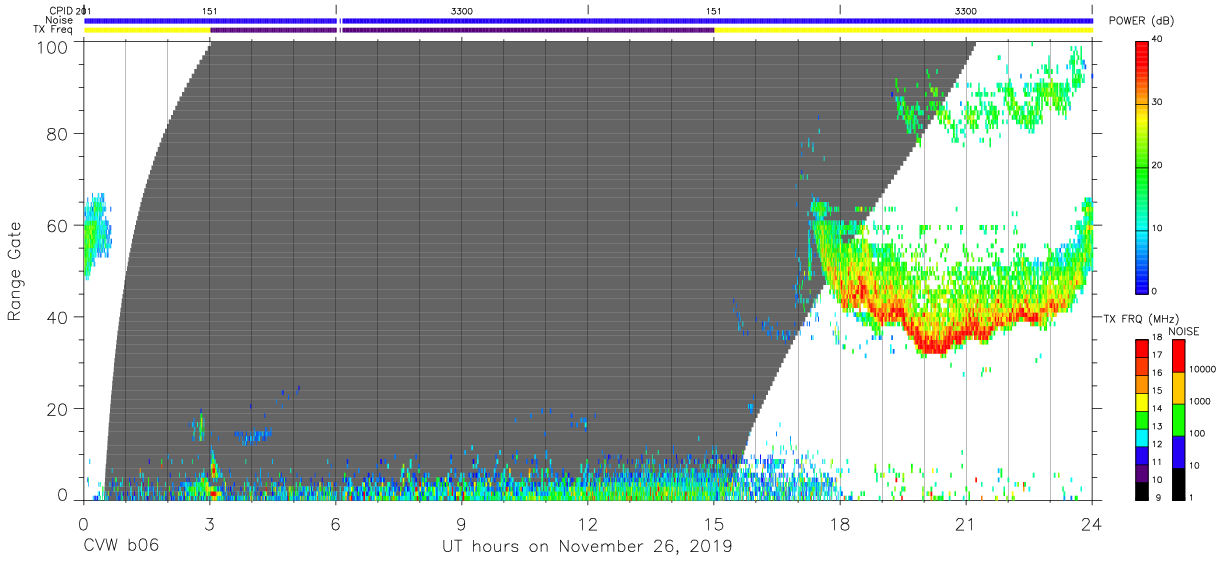Pick the green 13–14 MHz TX frequency swatch
This screenshot has width=1228, height=567.
pyautogui.click(x=1142, y=420)
